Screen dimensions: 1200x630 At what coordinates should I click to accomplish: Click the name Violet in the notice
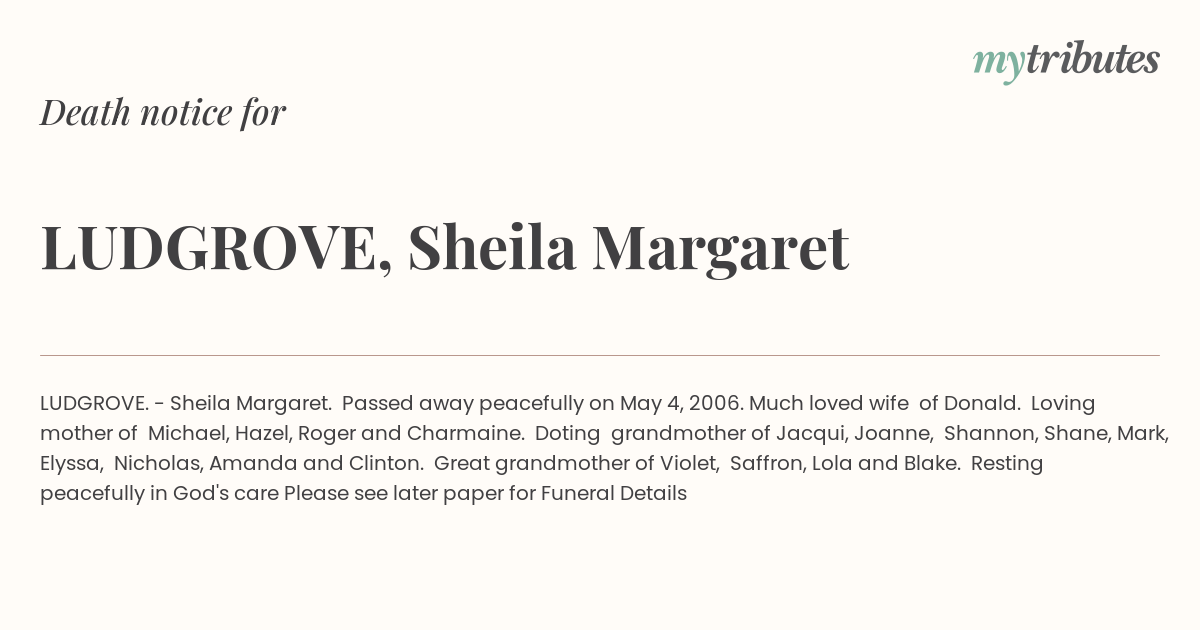[x=690, y=464]
